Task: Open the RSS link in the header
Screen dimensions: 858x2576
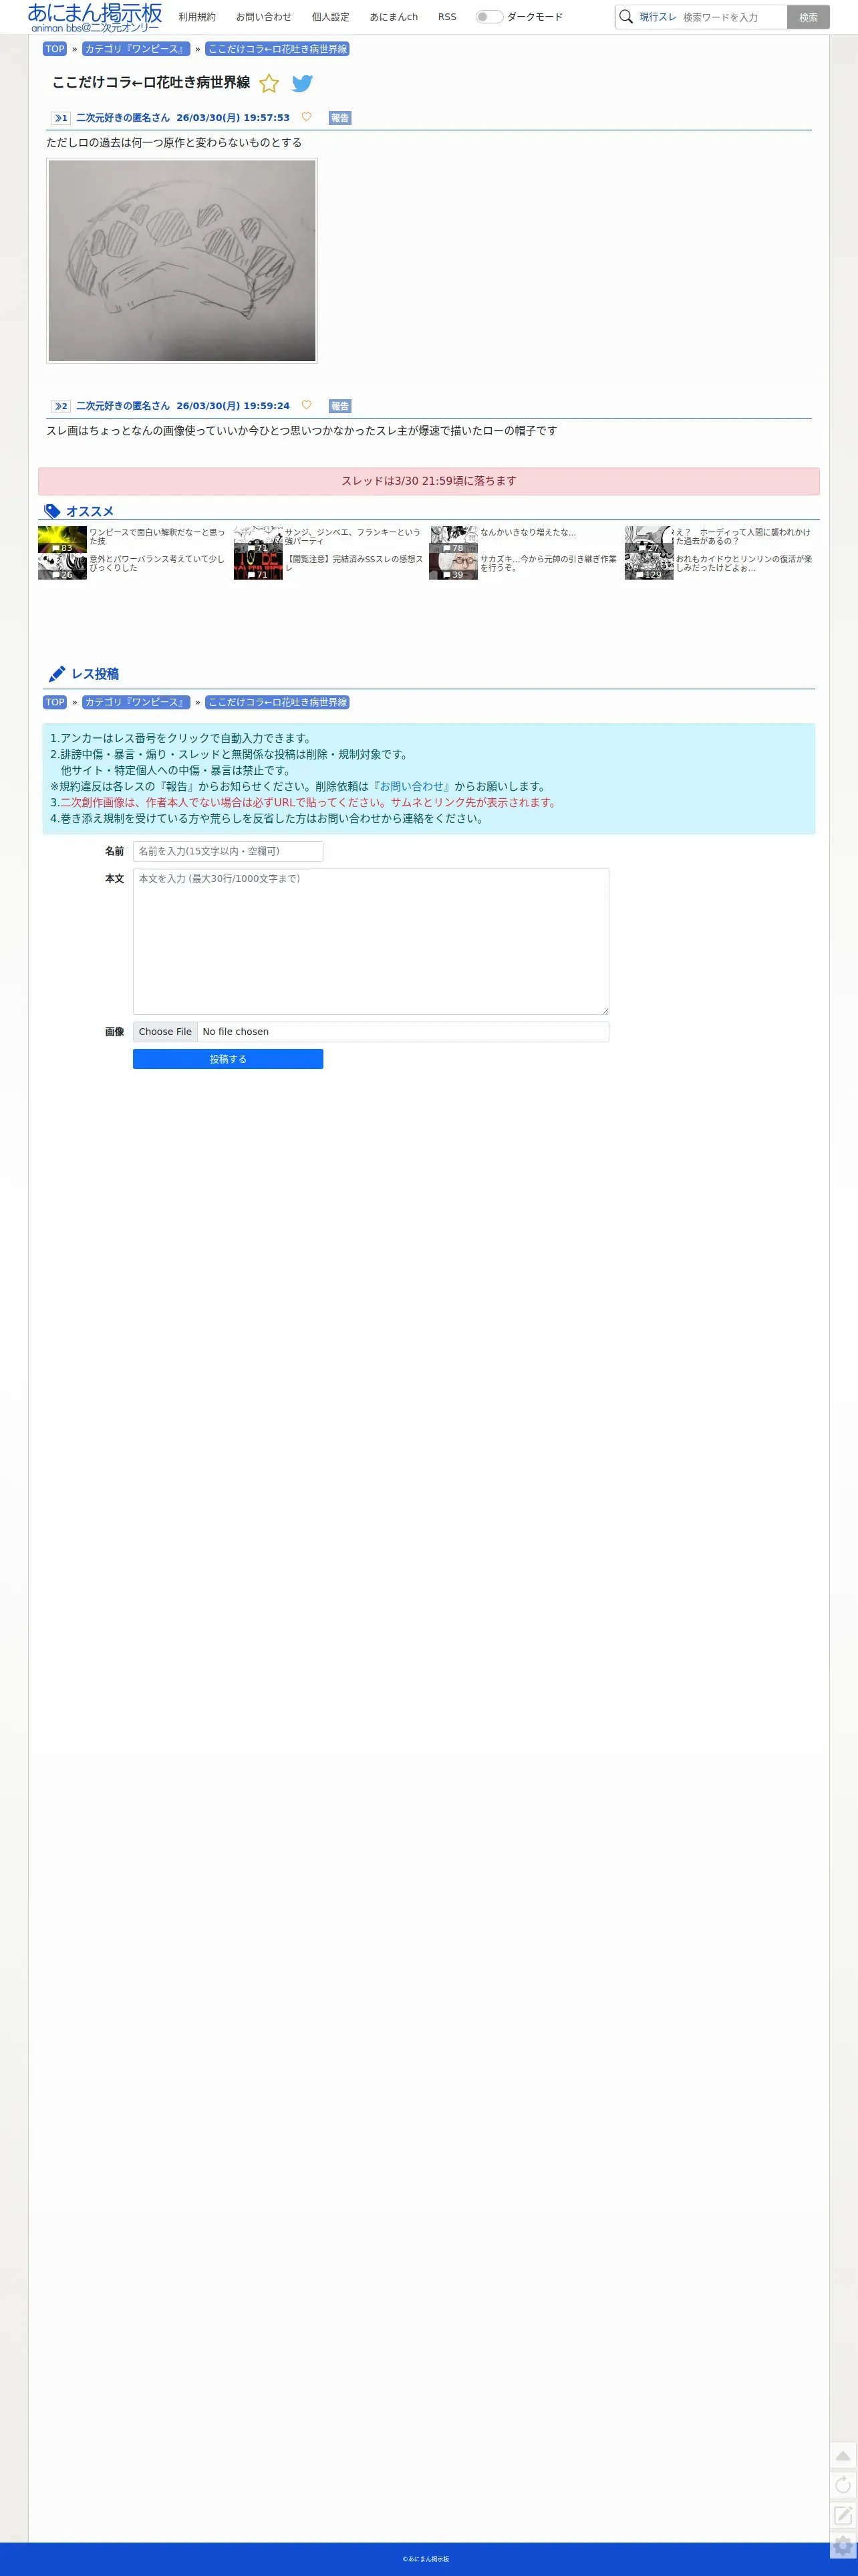Action: coord(447,17)
